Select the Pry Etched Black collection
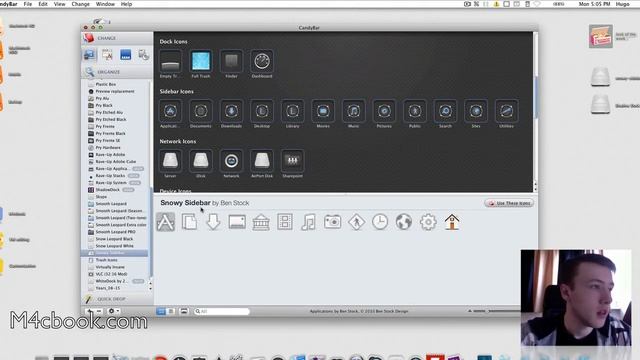 (116, 120)
